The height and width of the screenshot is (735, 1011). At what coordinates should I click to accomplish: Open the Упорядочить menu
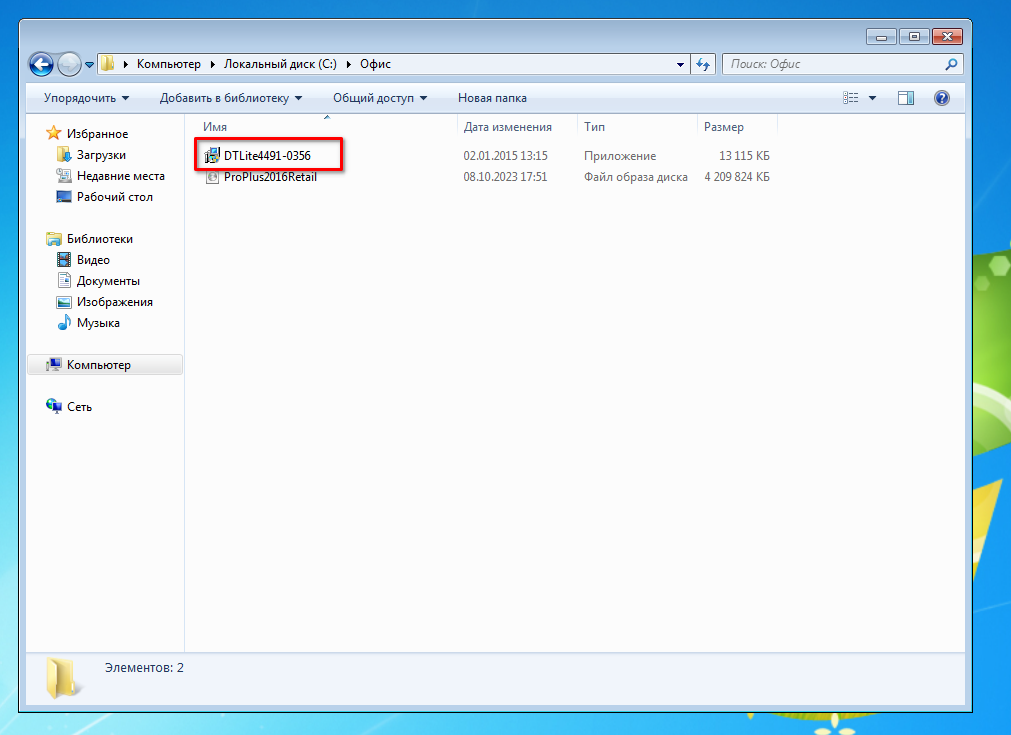86,98
